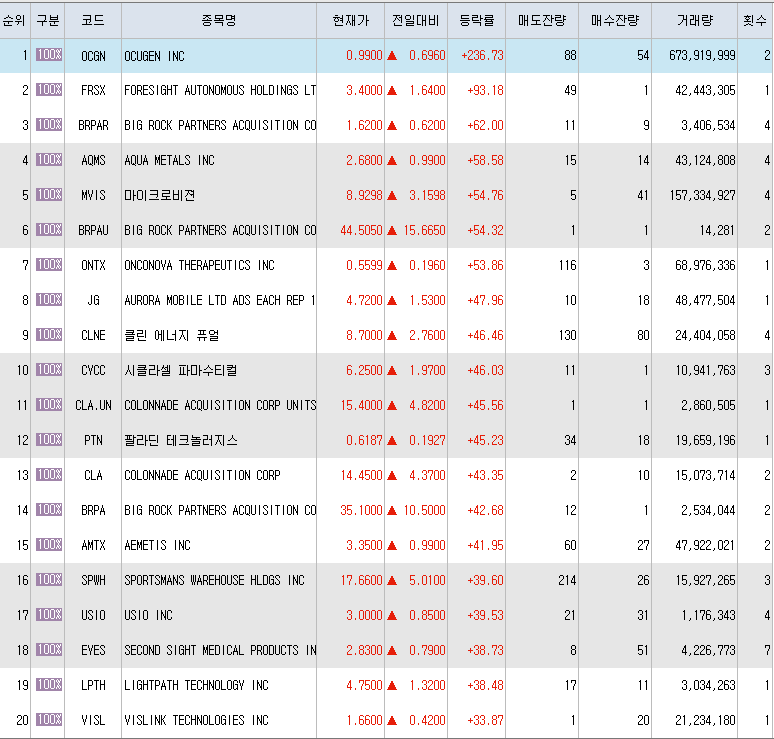The image size is (774, 739).
Task: Select the OCUGEN INC stock name
Action: (155, 56)
